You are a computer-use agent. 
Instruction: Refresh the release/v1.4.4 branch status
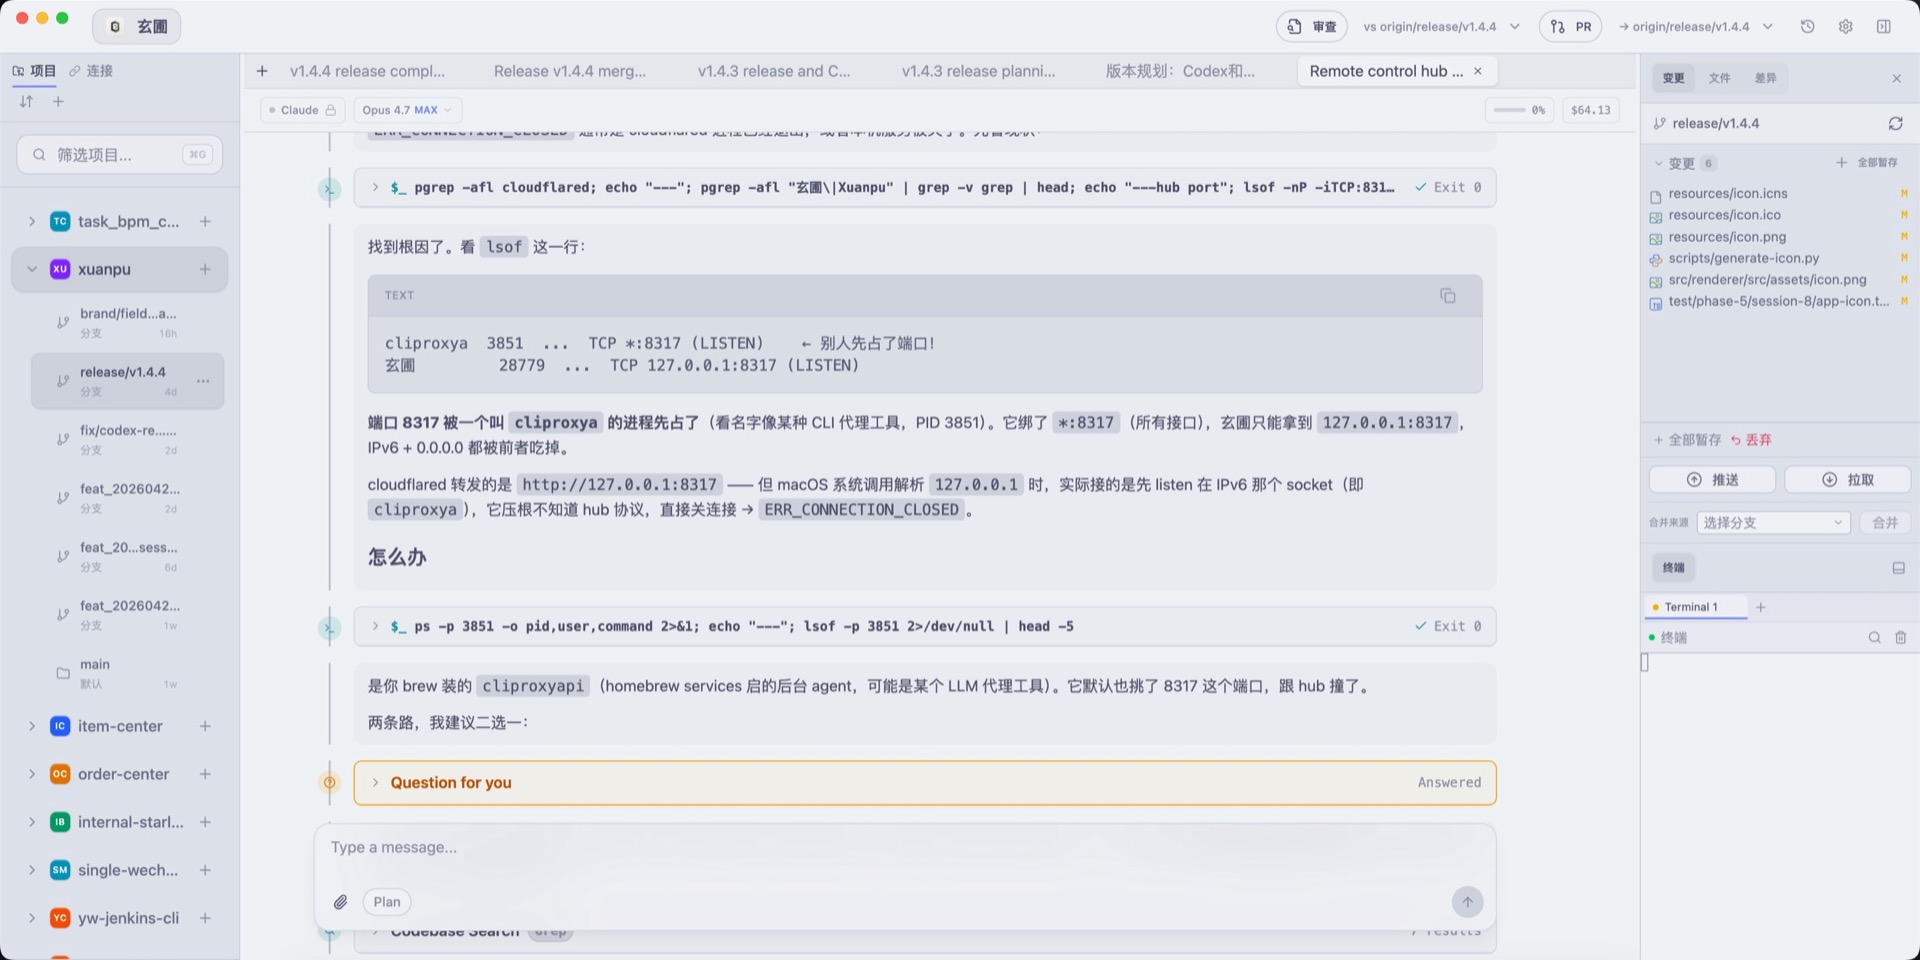[1897, 123]
